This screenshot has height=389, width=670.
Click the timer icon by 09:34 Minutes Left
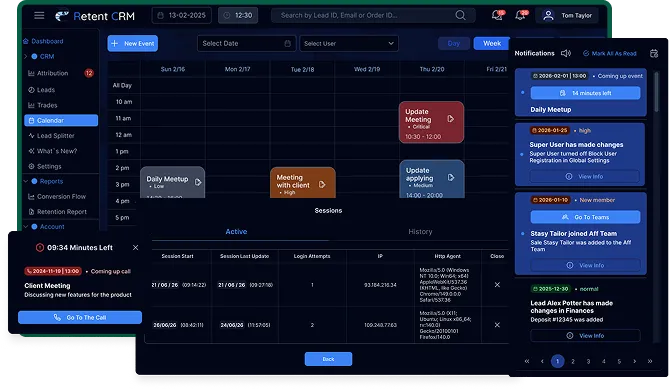tap(40, 248)
